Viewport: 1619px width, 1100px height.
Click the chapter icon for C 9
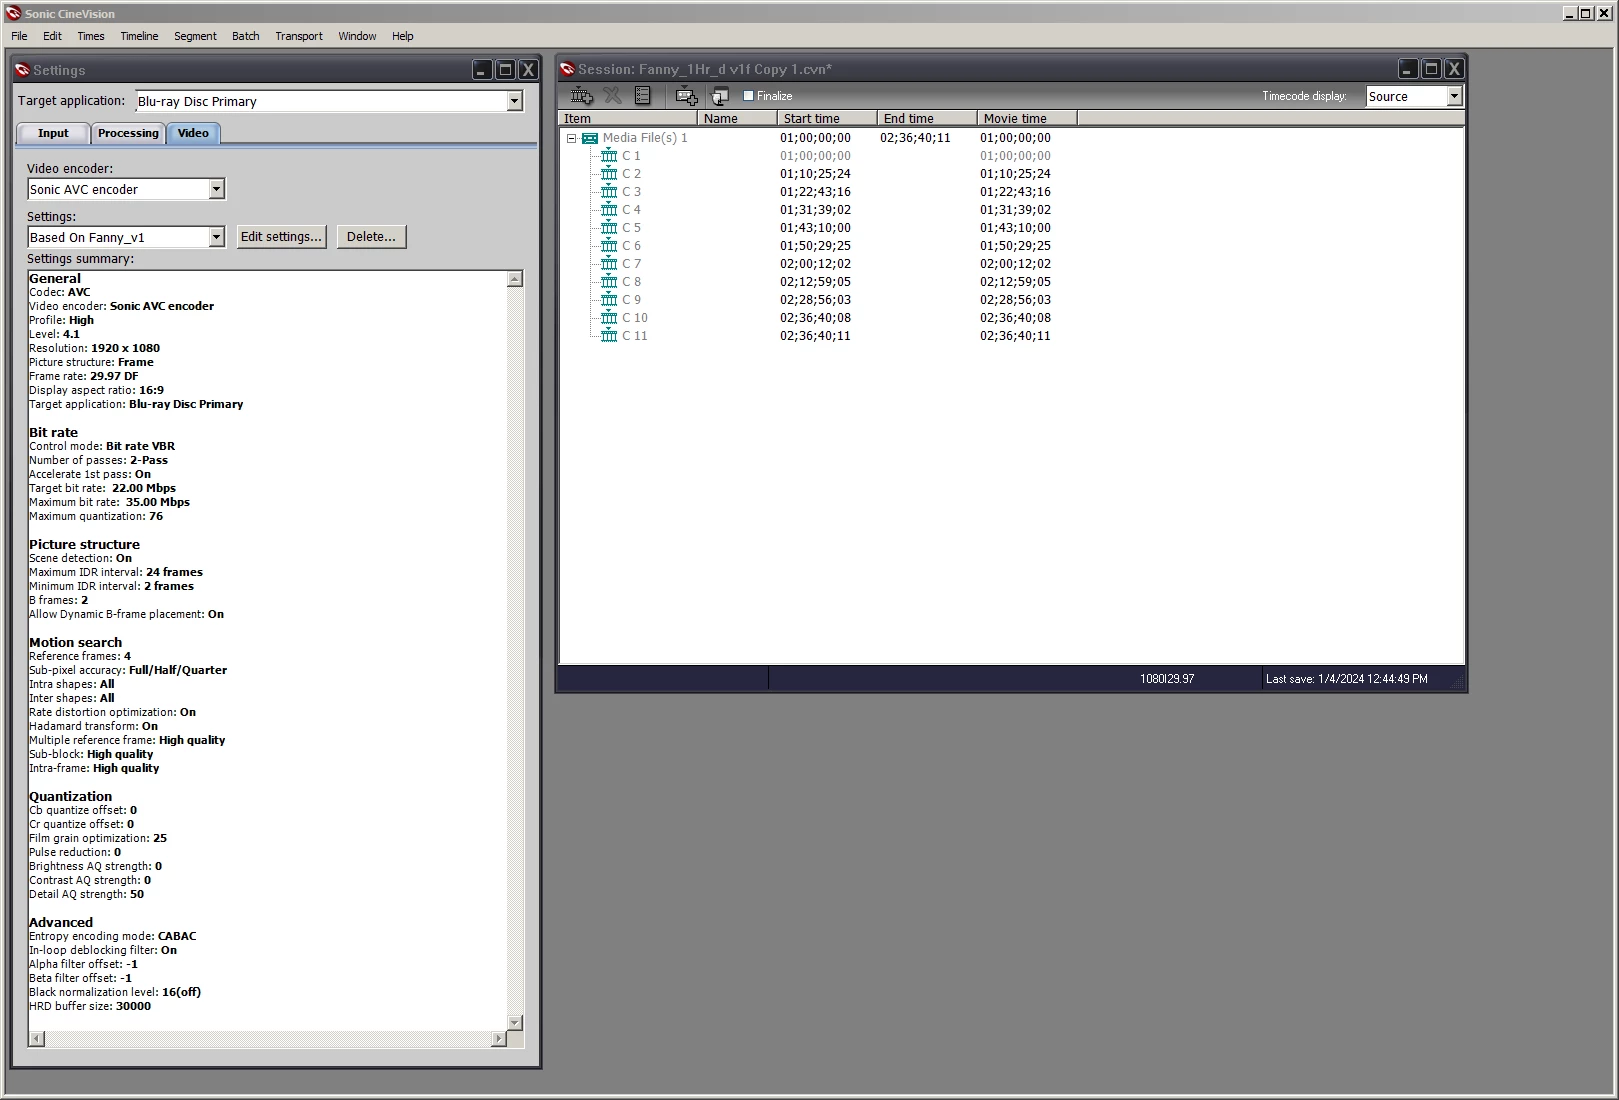[609, 299]
